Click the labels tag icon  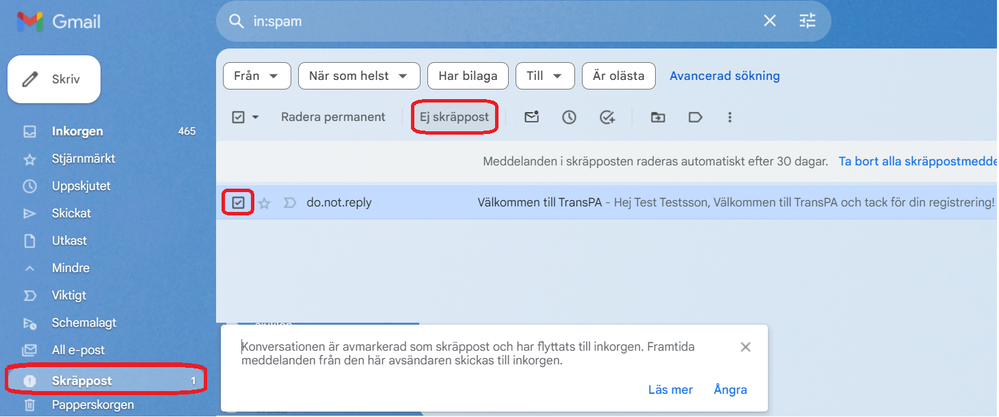pyautogui.click(x=695, y=117)
